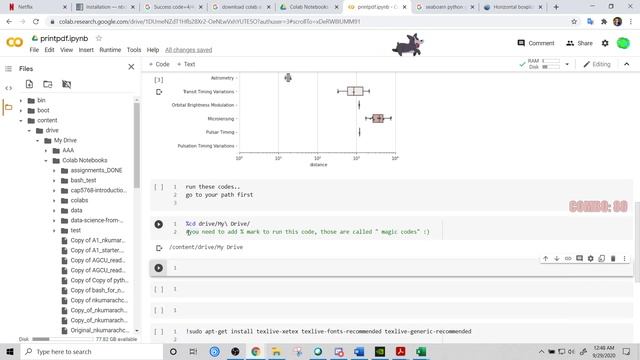Screen dimensions: 640x360
Task: Open the code snippets sidebar icon
Action: (8, 88)
